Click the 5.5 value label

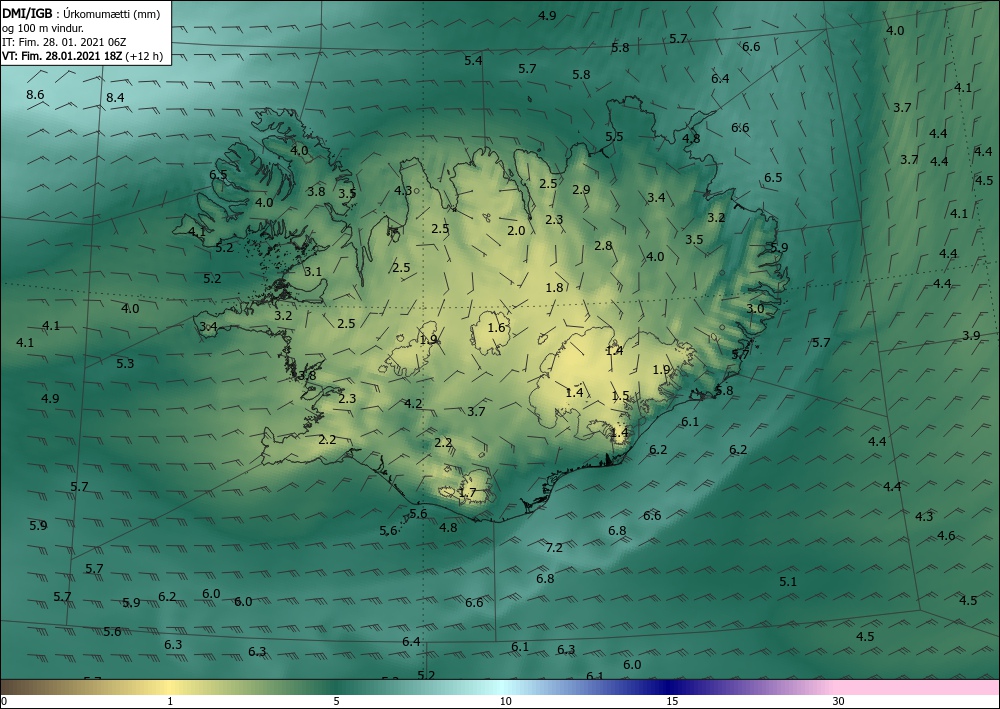[614, 136]
